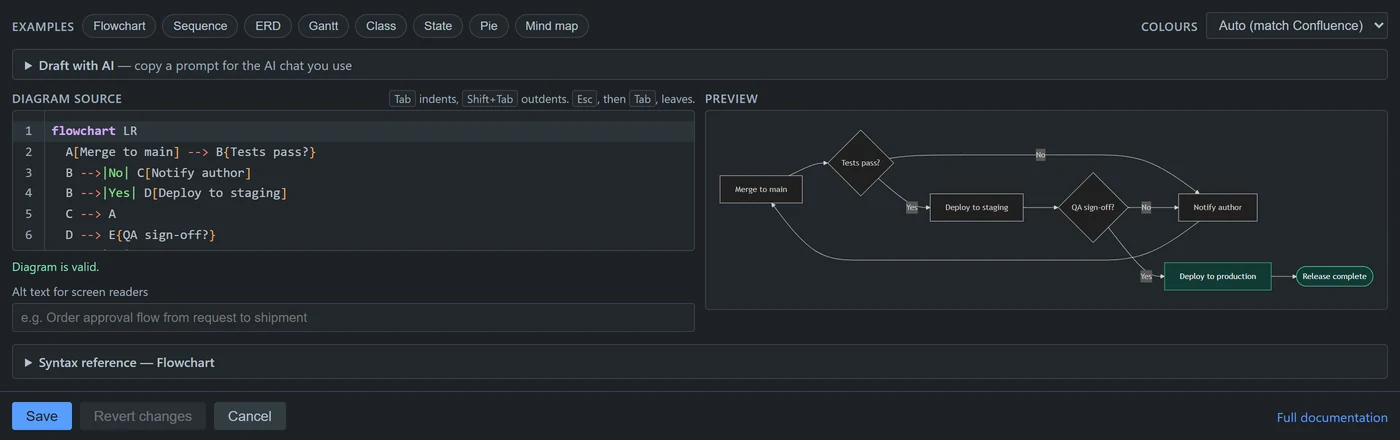Click the 'QA sign-off?' diamond node

click(x=1093, y=207)
